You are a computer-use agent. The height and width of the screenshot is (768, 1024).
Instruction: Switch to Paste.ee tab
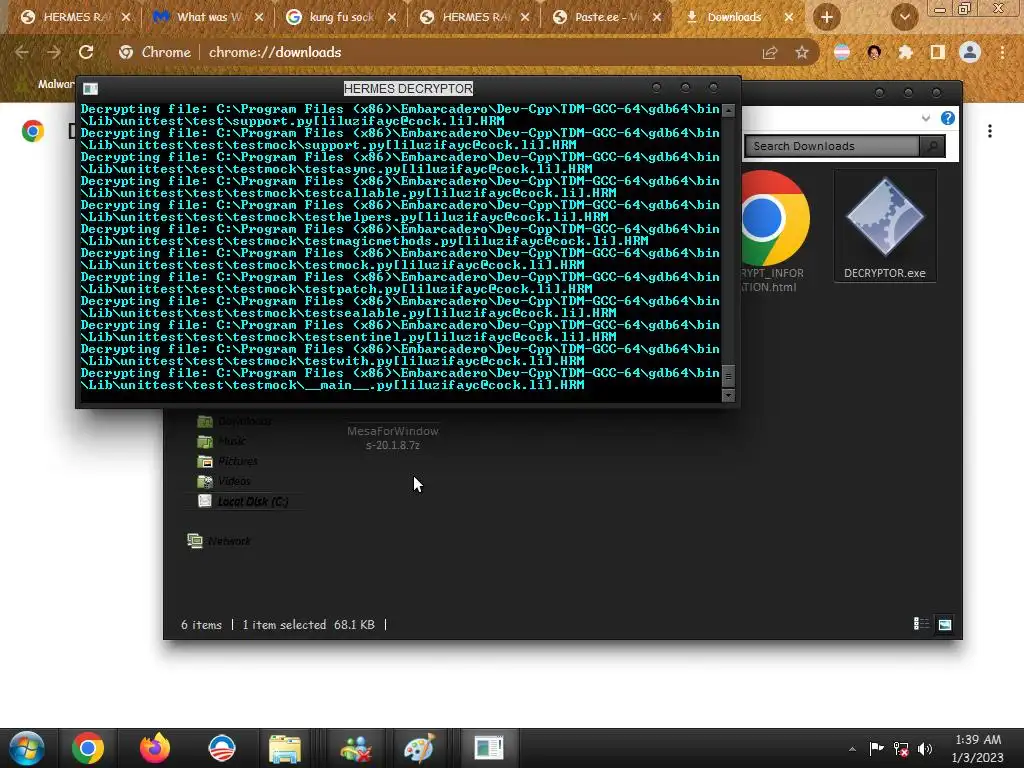[607, 17]
